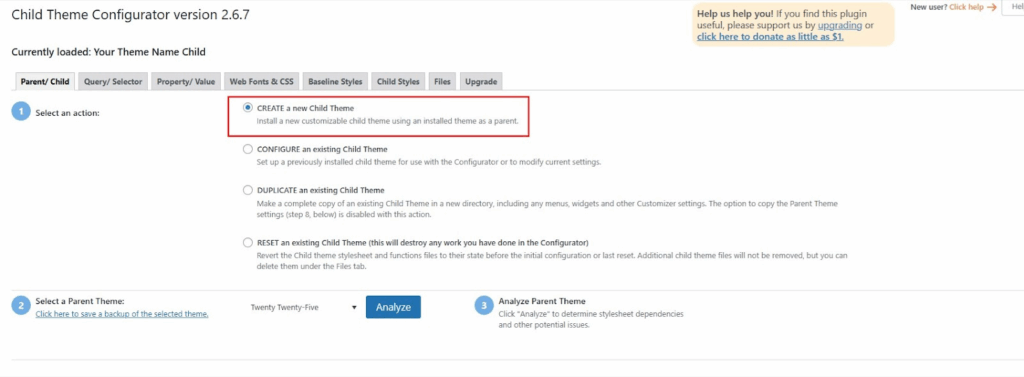Screen dimensions: 1024x377
Task: Select DUPLICATE an existing Child Theme radio
Action: point(248,190)
